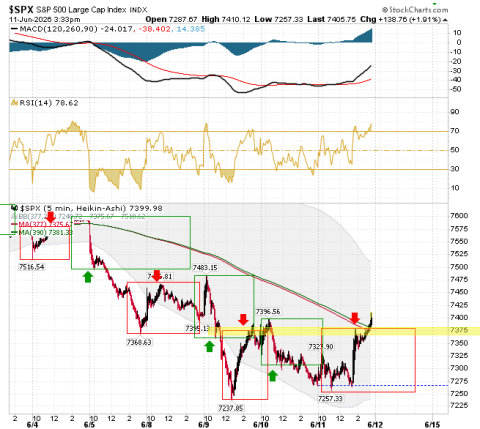Click the black MACD legend line marker
The image size is (480, 429).
[x=14, y=29]
